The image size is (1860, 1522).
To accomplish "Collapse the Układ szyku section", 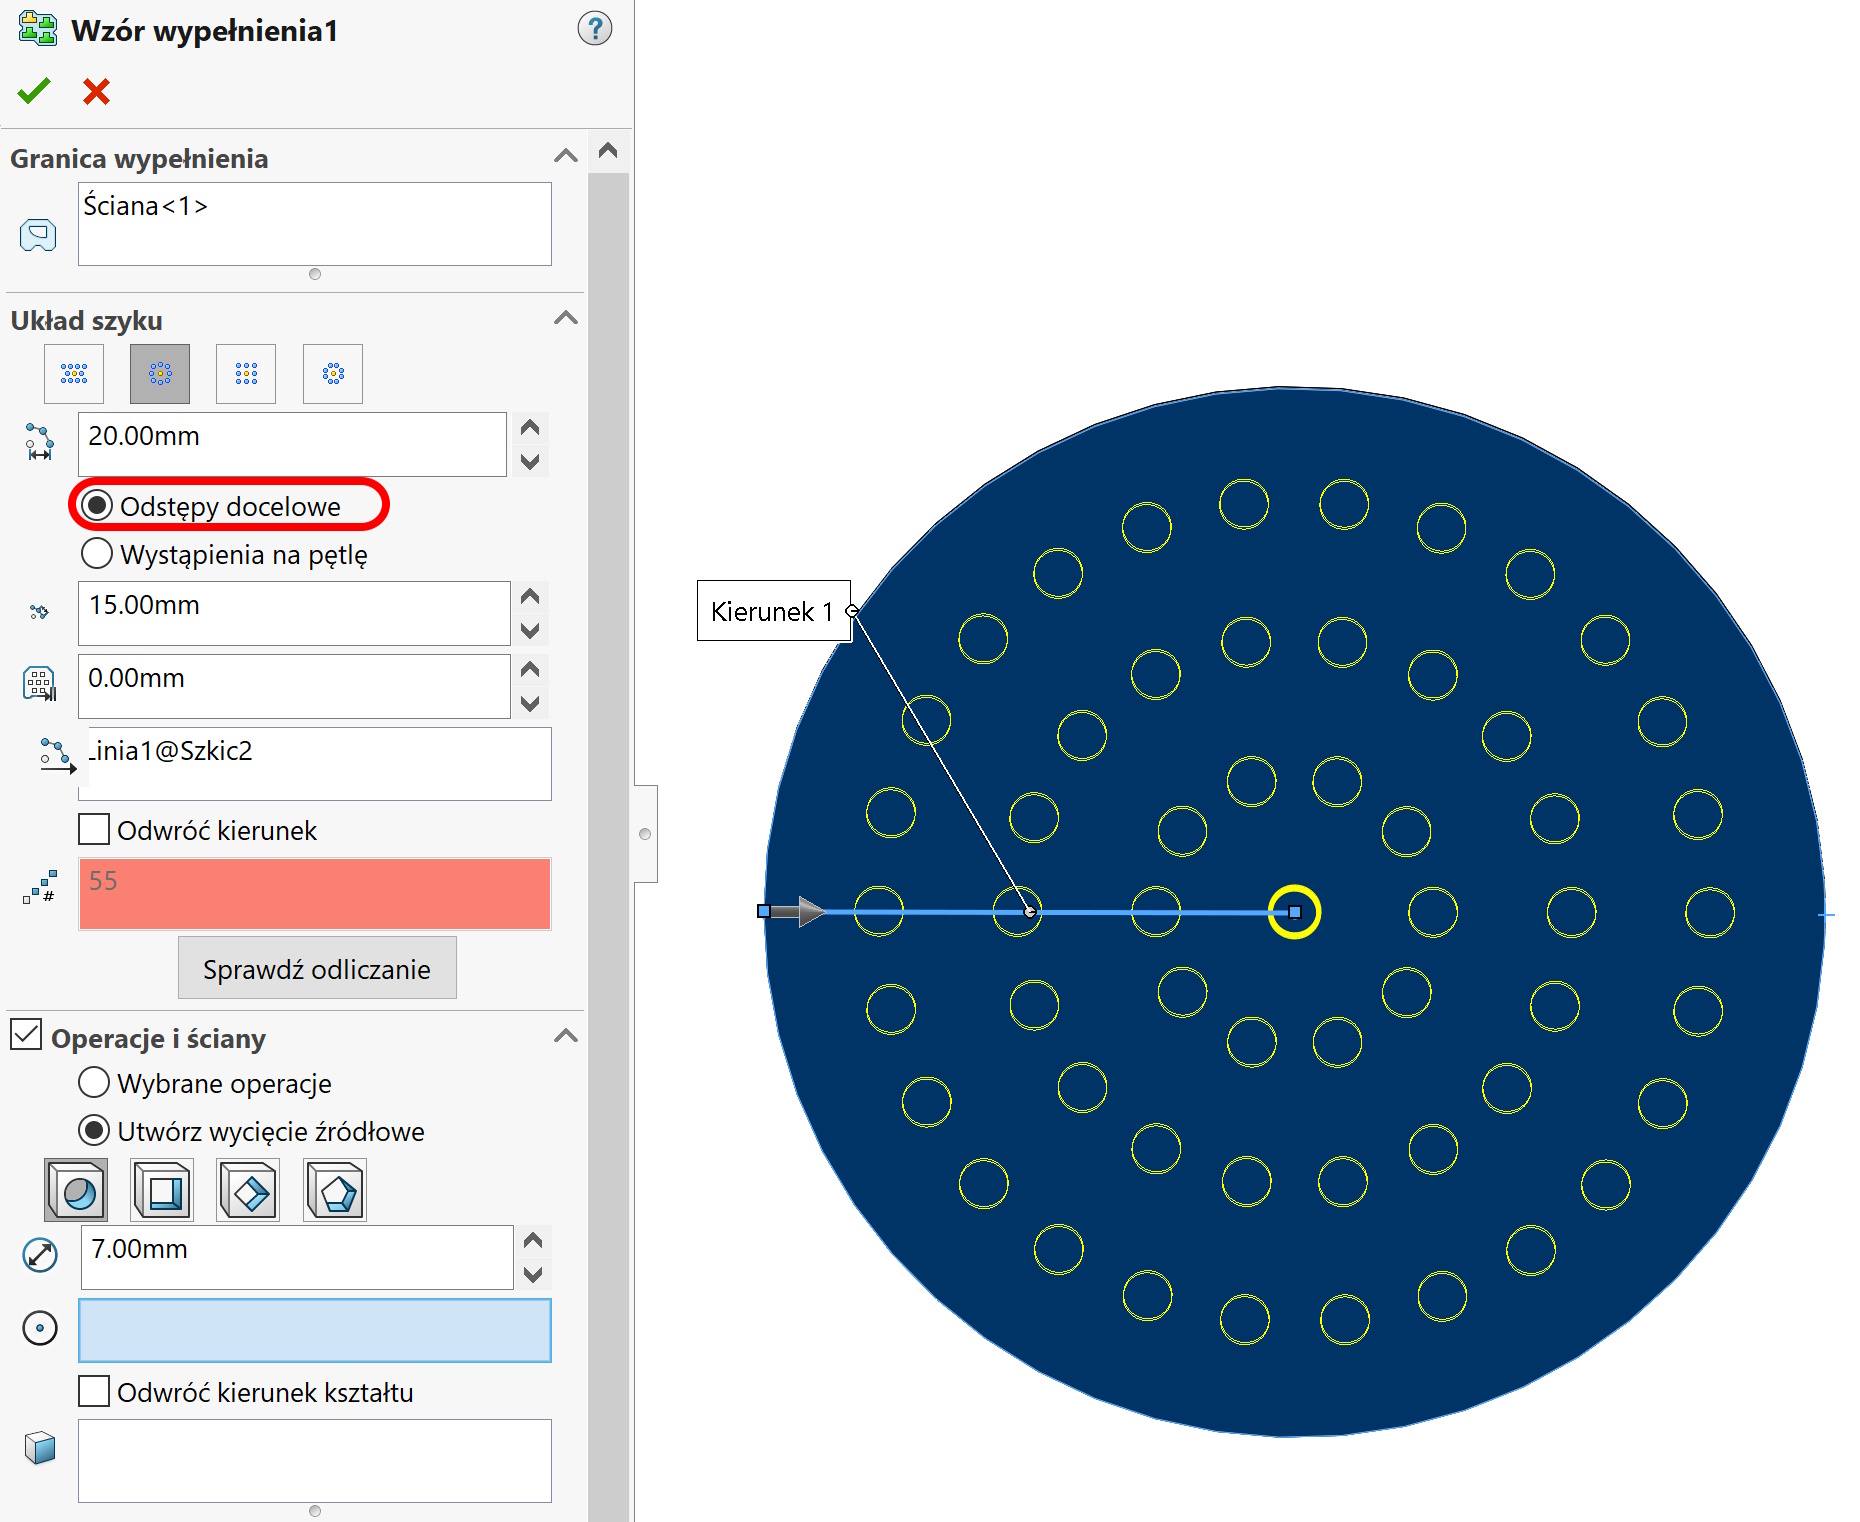I will 566,318.
